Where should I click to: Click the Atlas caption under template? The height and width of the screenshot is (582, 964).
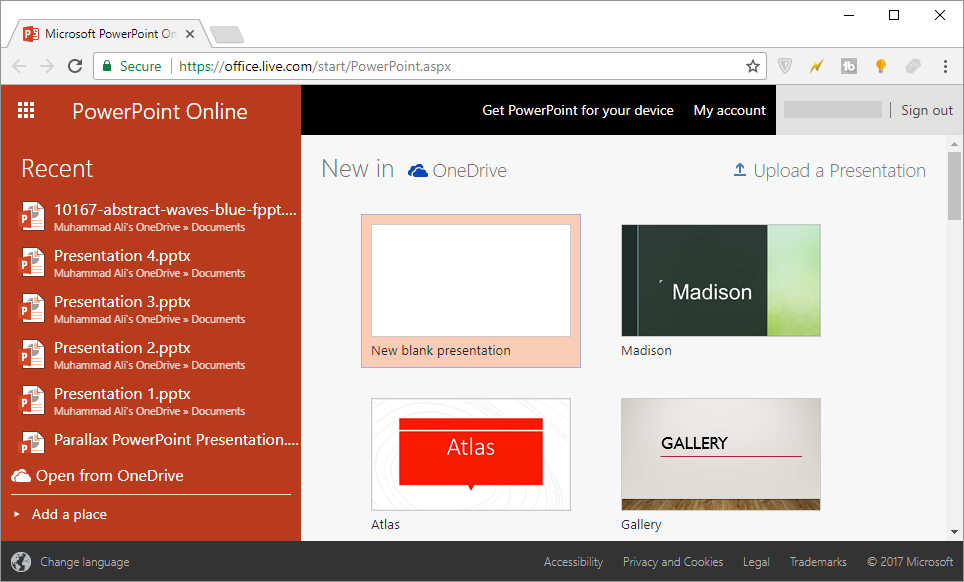pos(385,524)
